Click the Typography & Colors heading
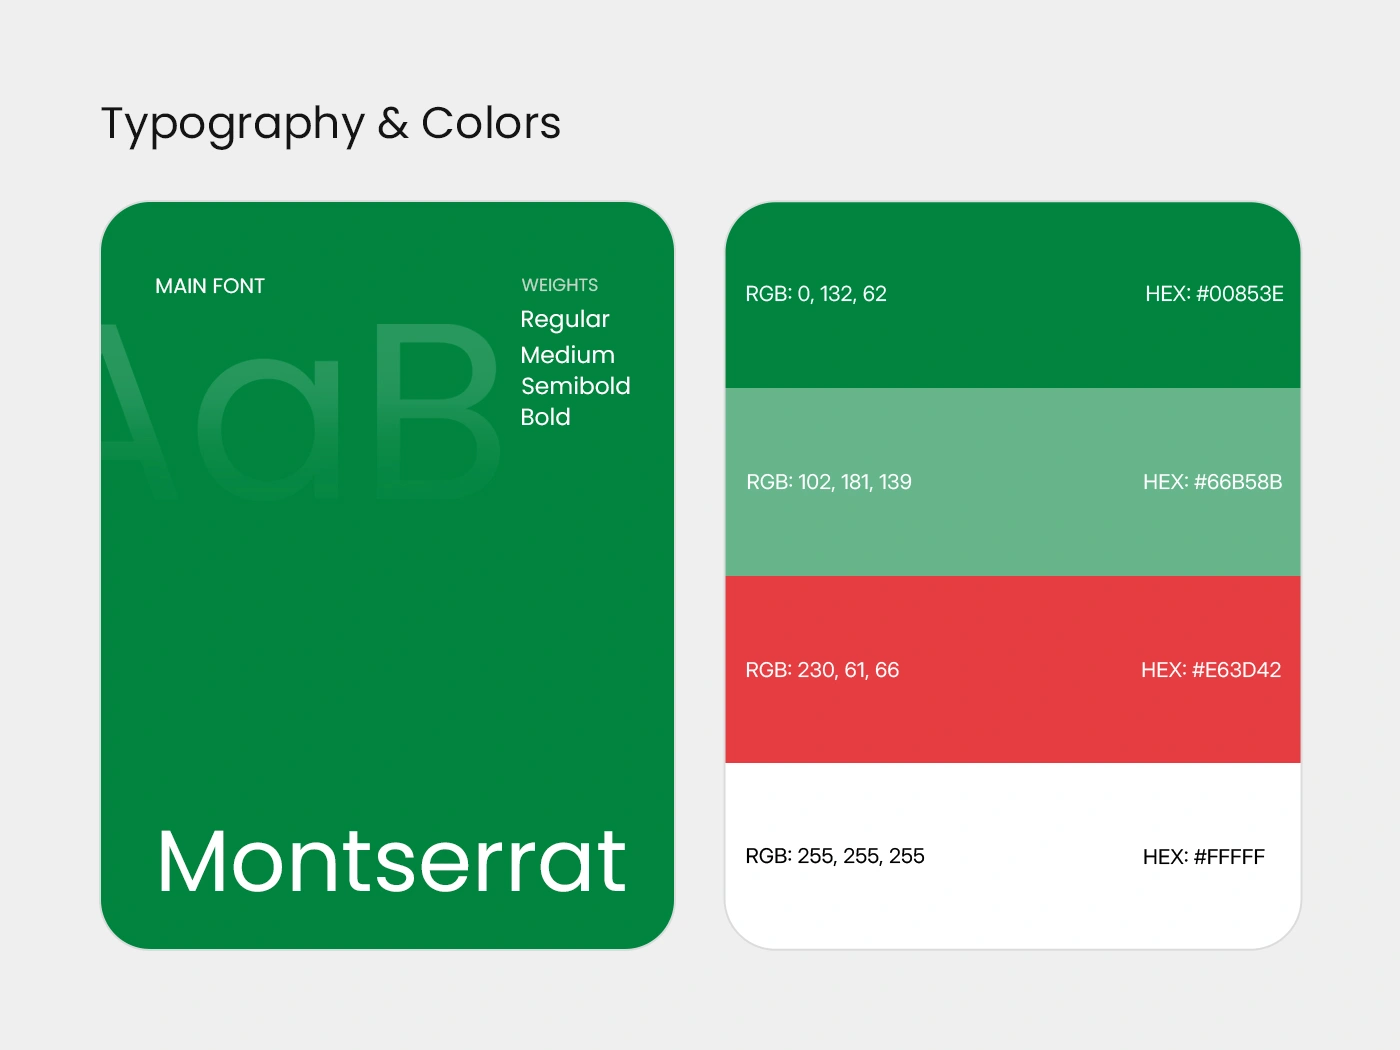Screen dimensions: 1400x1050 331,125
